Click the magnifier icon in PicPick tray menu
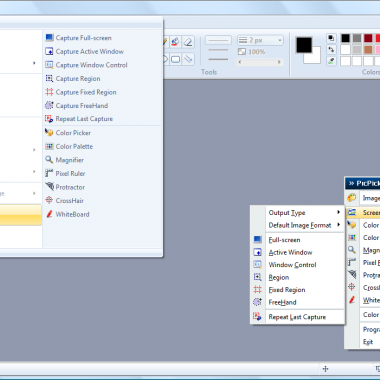Screen dimensions: 380x380 pyautogui.click(x=352, y=250)
